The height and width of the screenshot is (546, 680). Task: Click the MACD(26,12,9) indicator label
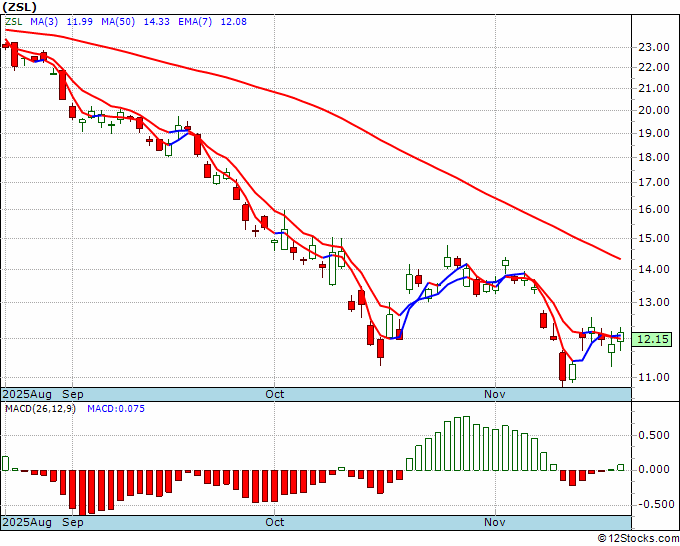(40, 409)
